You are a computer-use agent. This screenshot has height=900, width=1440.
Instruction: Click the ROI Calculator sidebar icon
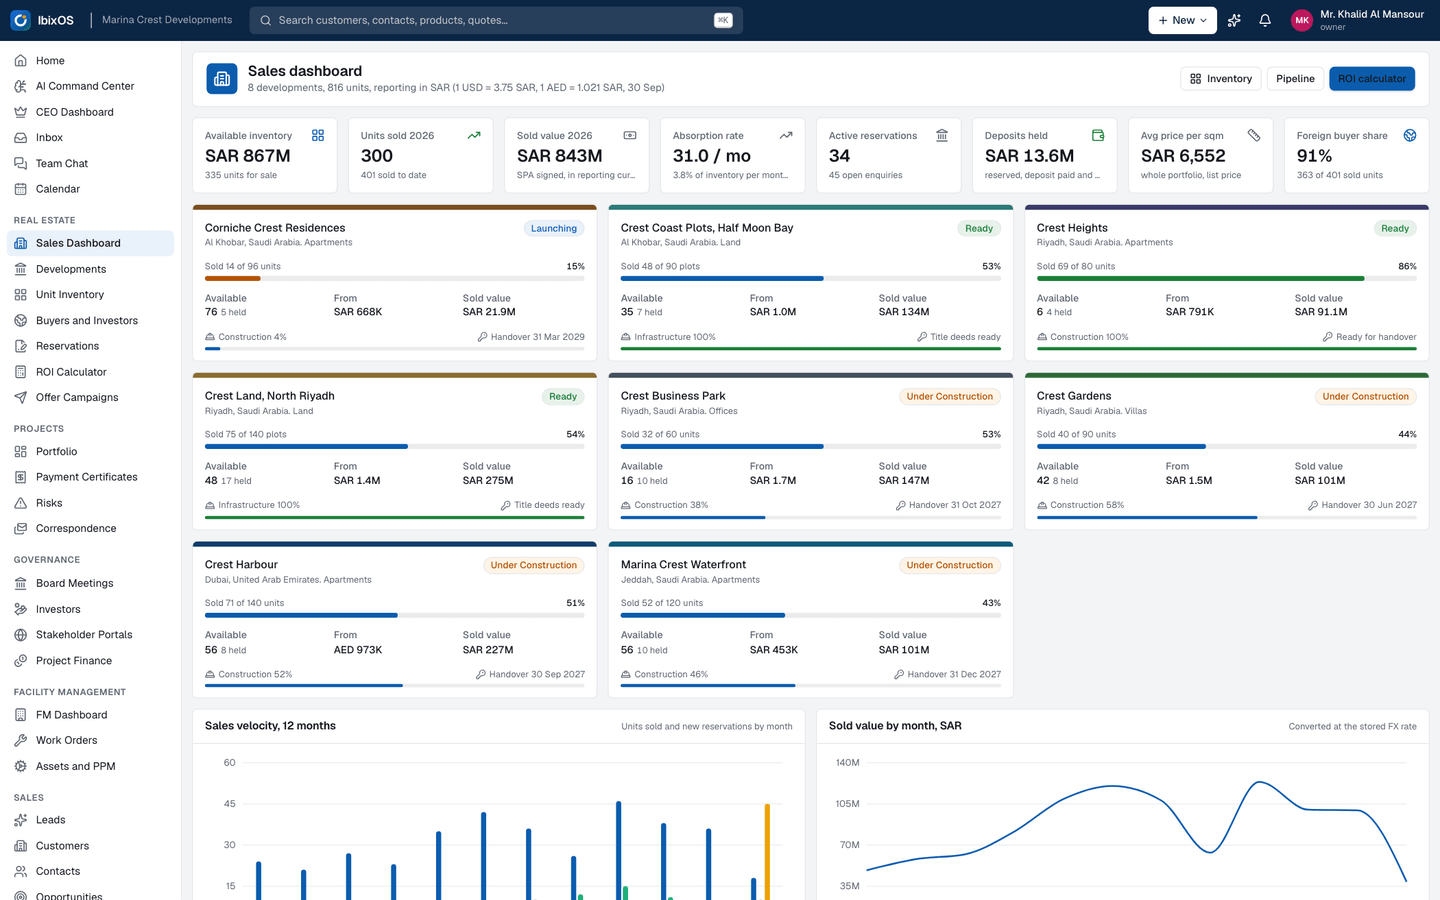point(20,372)
